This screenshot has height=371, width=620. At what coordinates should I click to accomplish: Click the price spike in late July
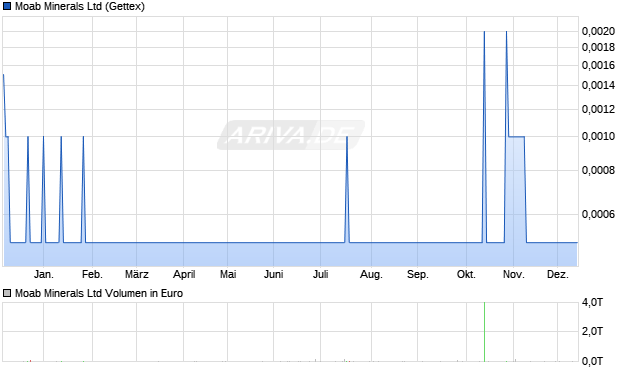click(347, 189)
